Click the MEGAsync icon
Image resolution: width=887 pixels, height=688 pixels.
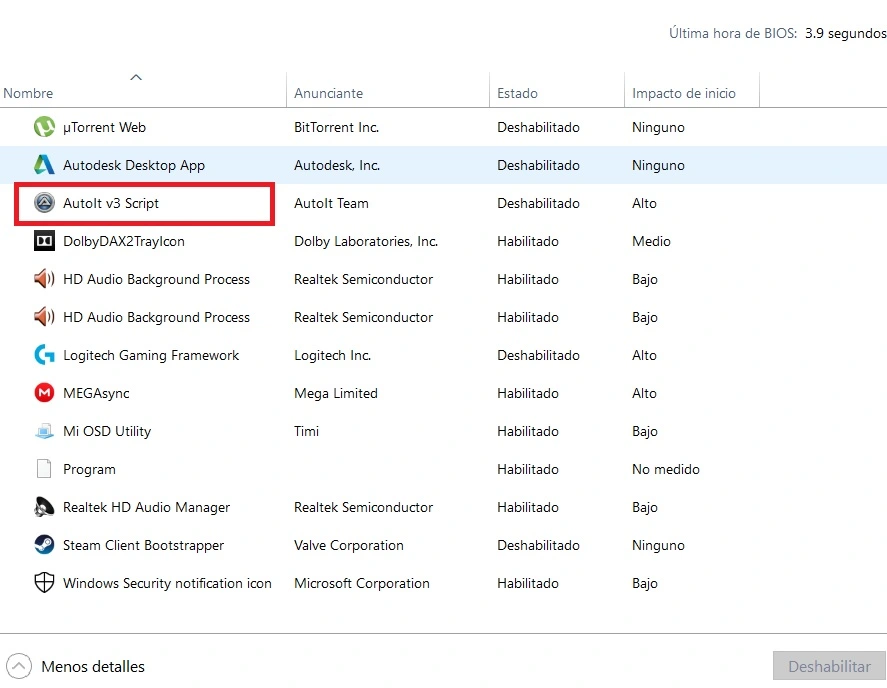click(44, 393)
